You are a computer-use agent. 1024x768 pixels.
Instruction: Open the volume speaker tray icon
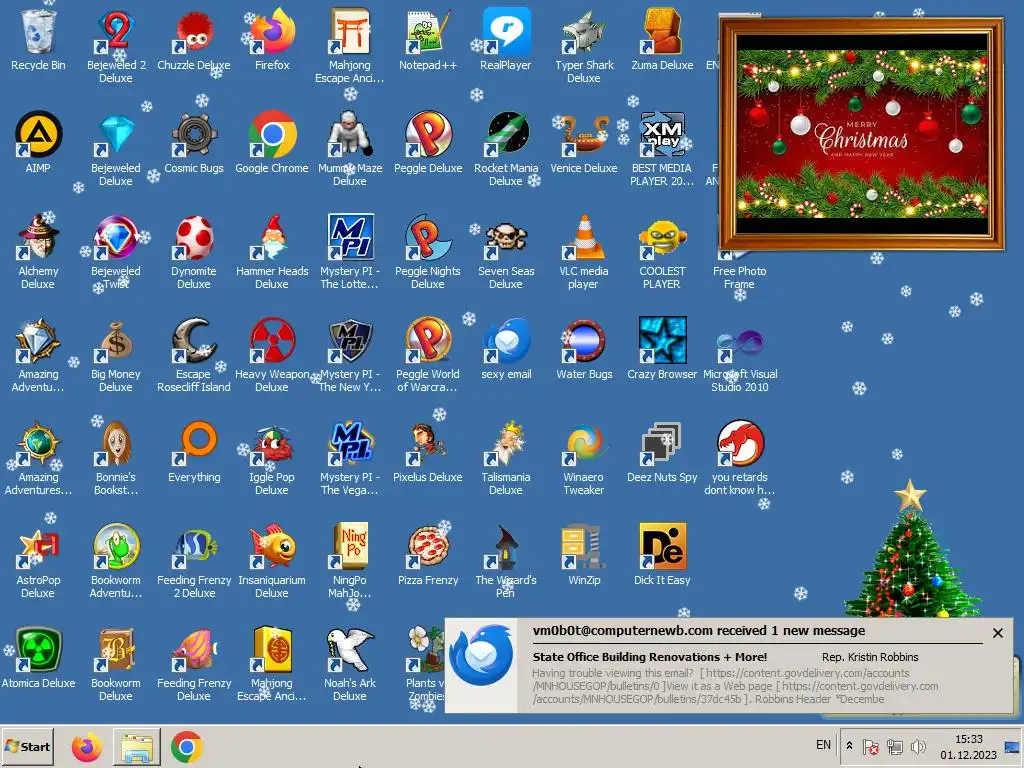(918, 746)
